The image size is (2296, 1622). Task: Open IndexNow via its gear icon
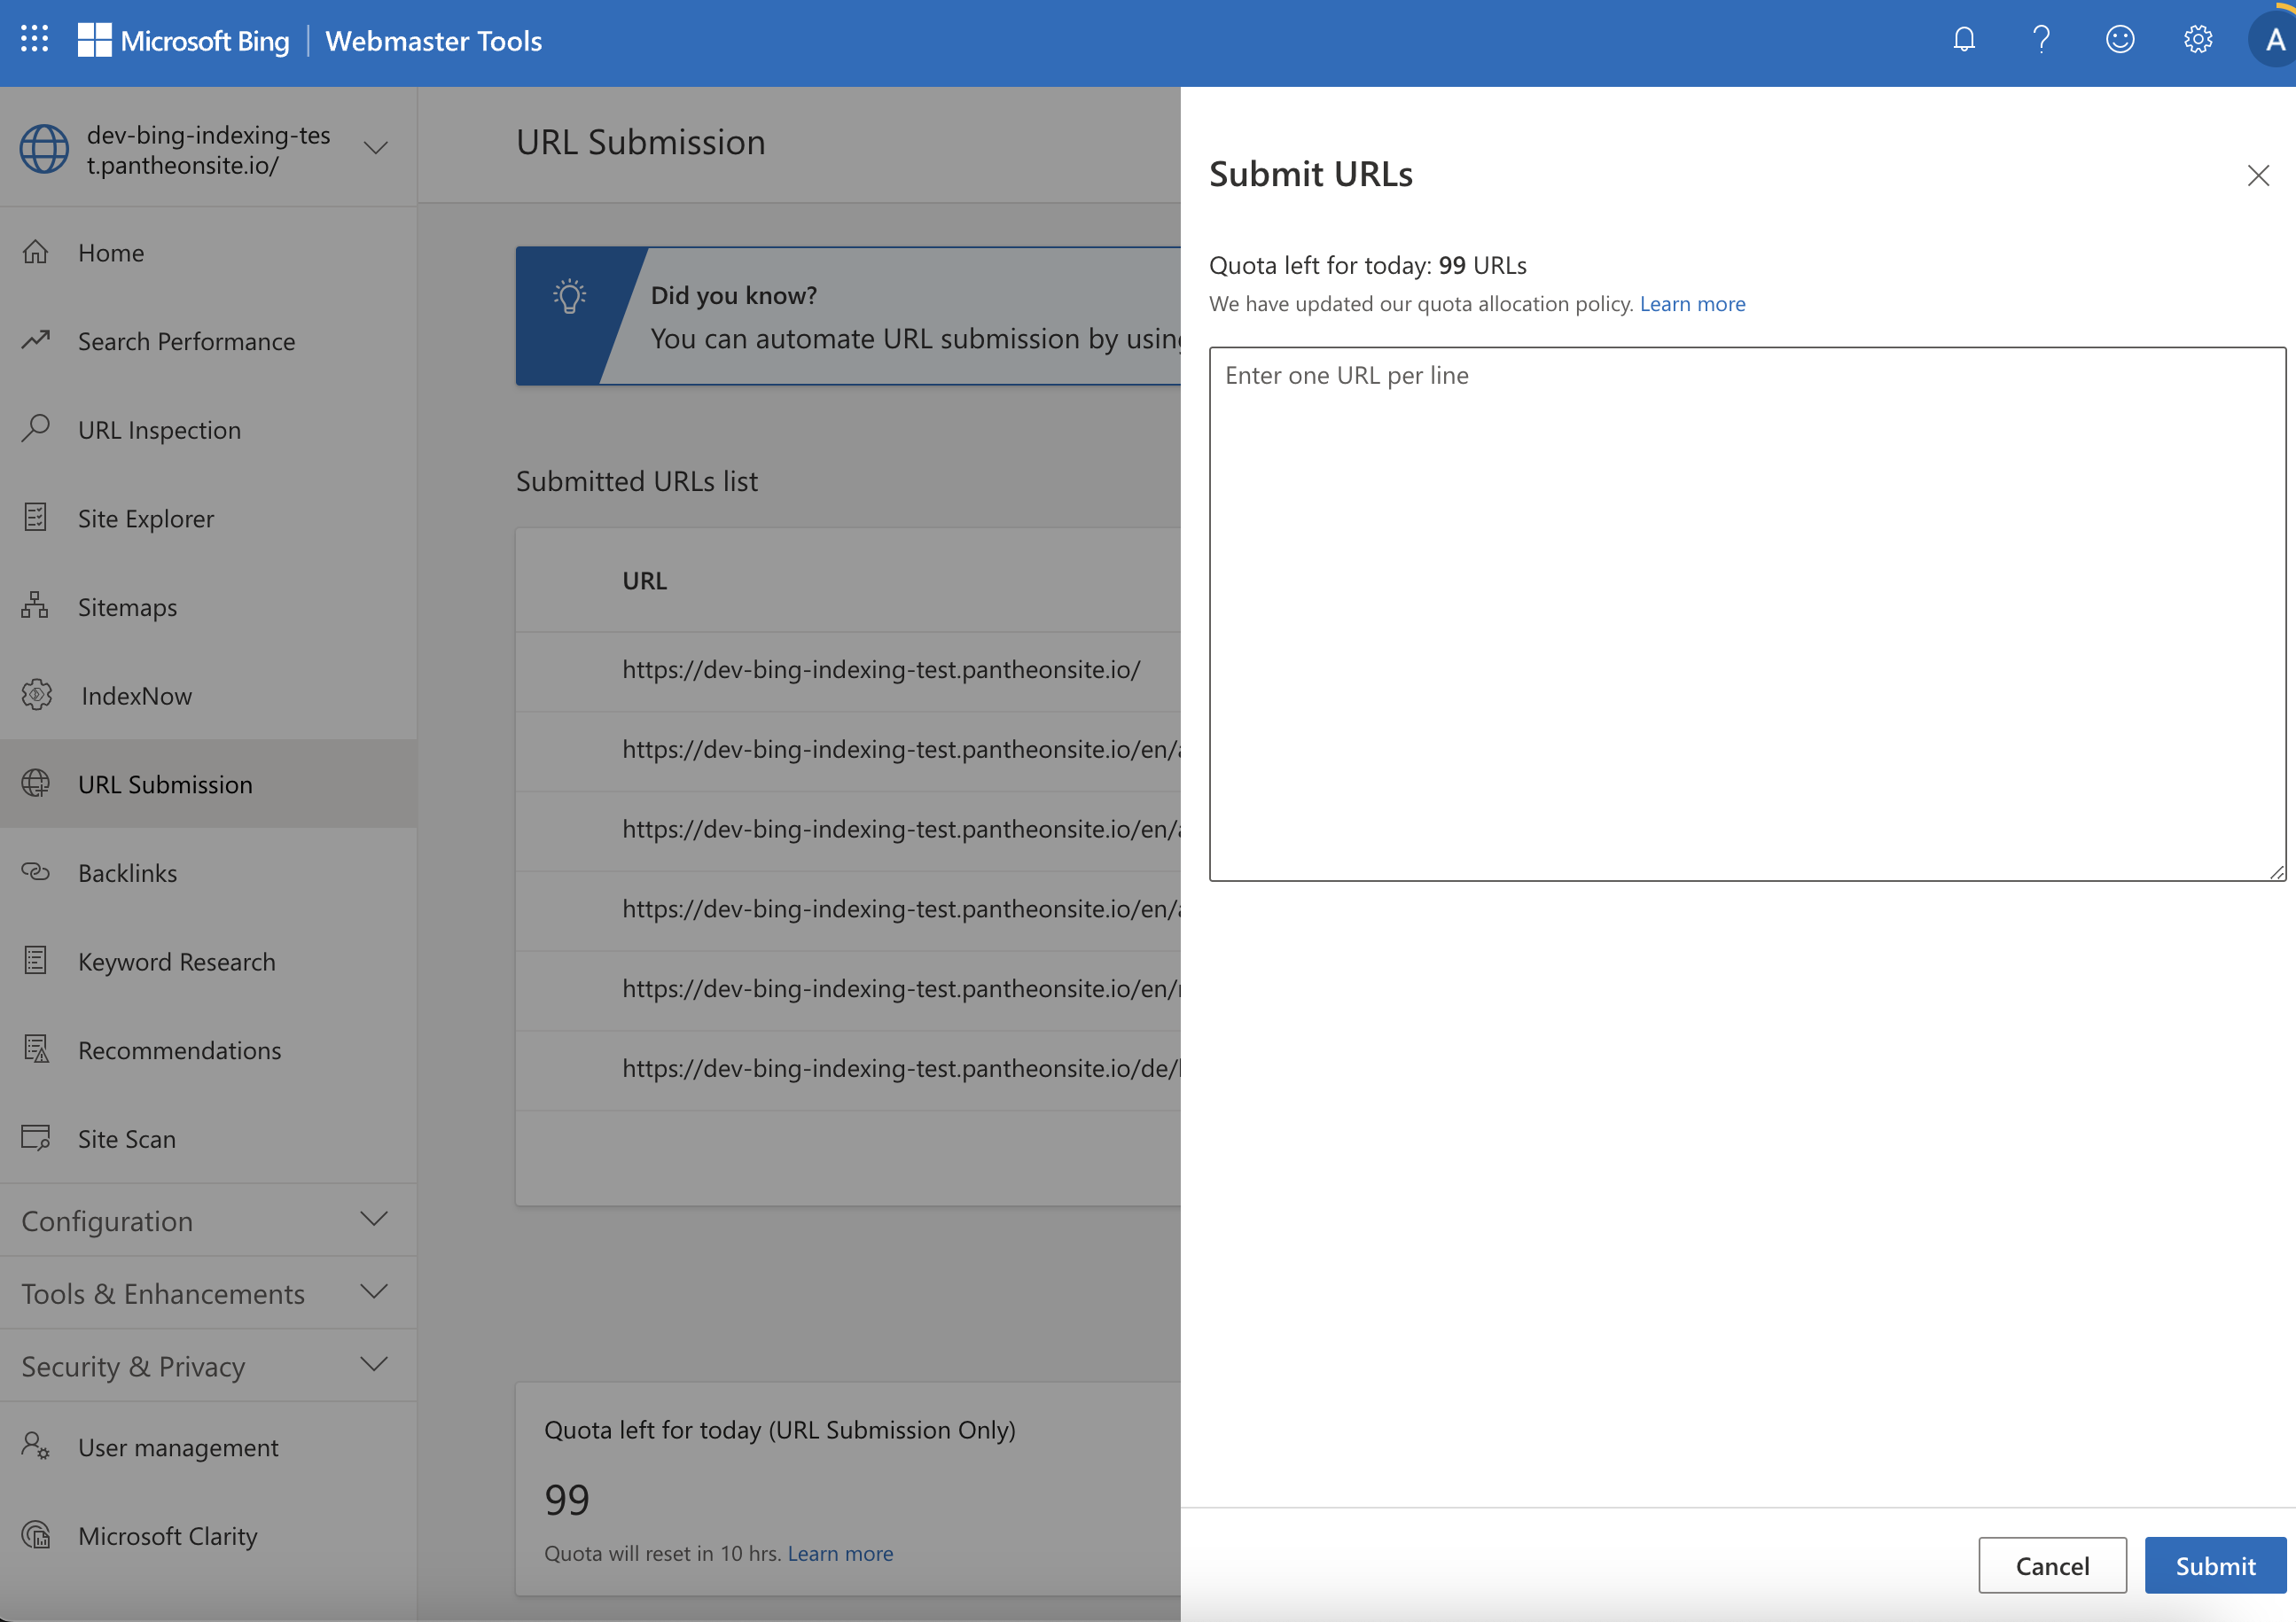point(38,694)
